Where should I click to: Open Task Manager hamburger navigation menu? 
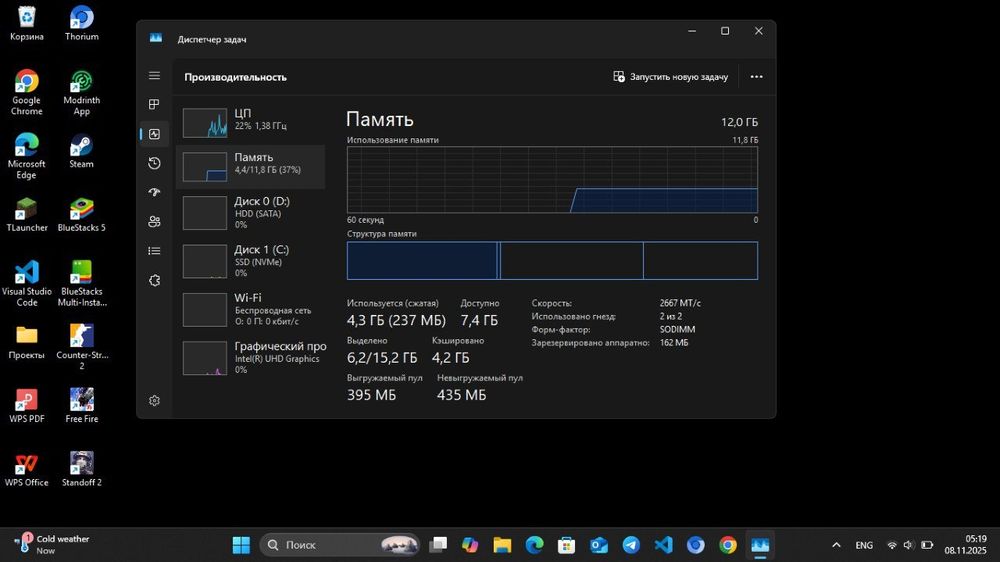click(154, 75)
